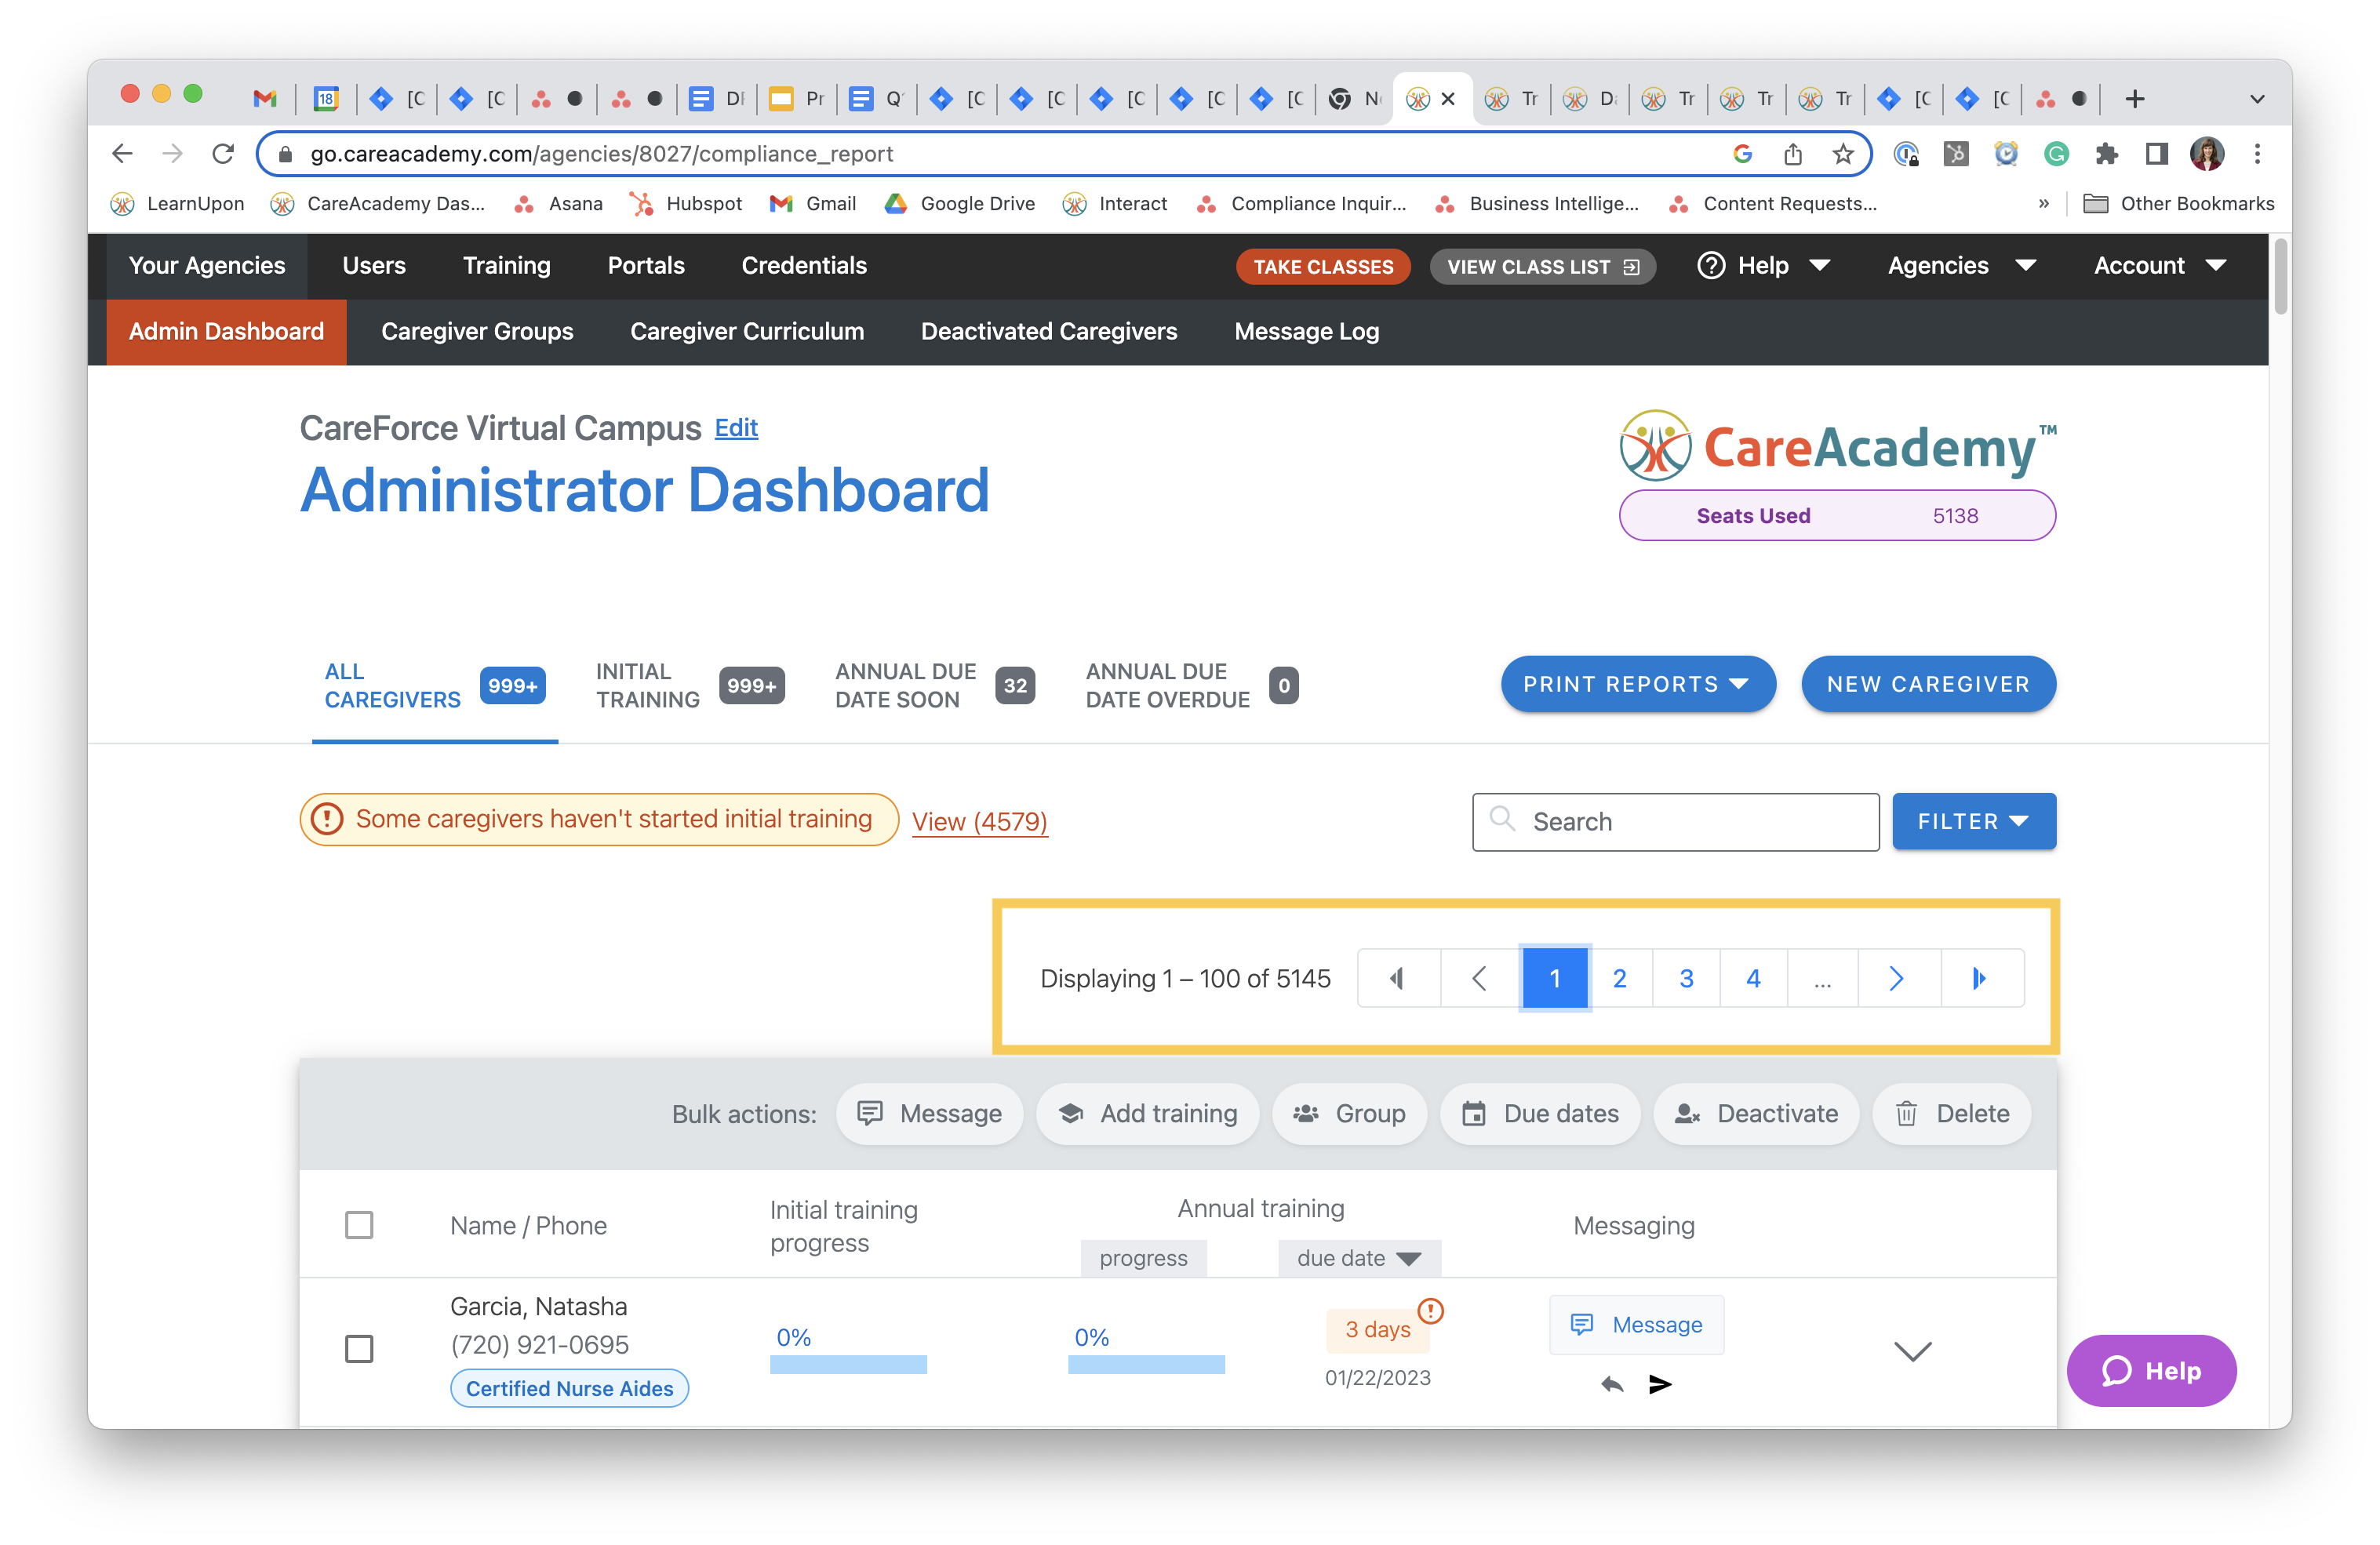Open the FILTER dropdown
Image resolution: width=2380 pixels, height=1545 pixels.
(x=1974, y=821)
